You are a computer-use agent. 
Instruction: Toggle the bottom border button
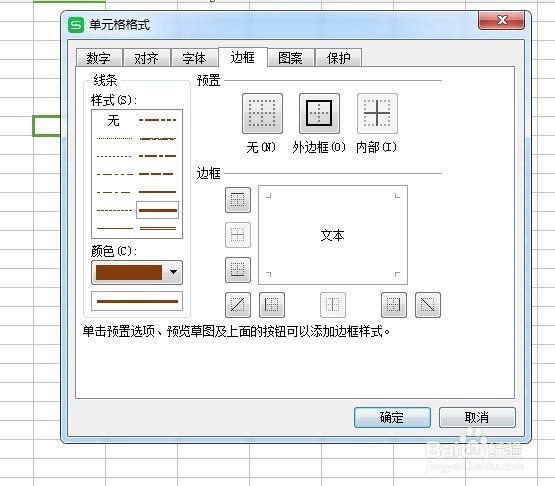238,270
